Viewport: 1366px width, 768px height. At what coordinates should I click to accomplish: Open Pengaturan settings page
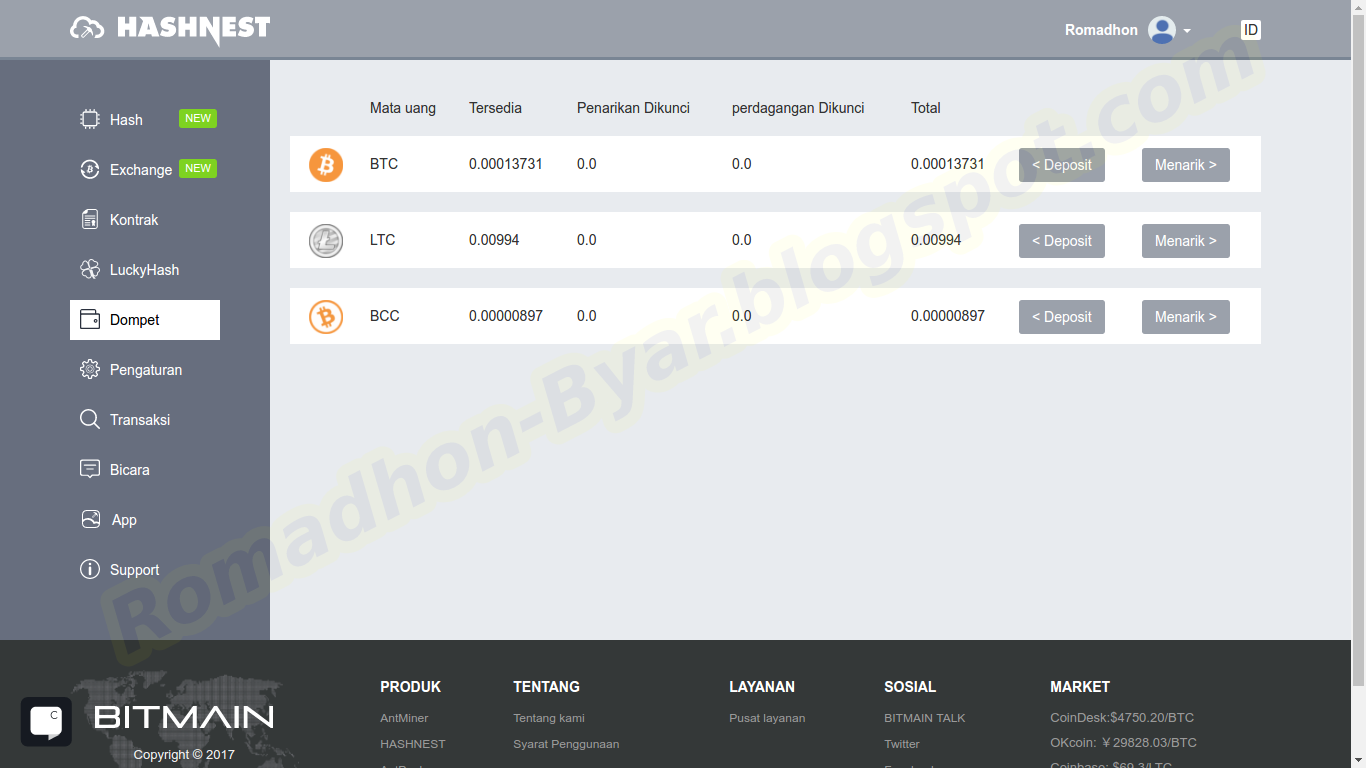point(145,369)
